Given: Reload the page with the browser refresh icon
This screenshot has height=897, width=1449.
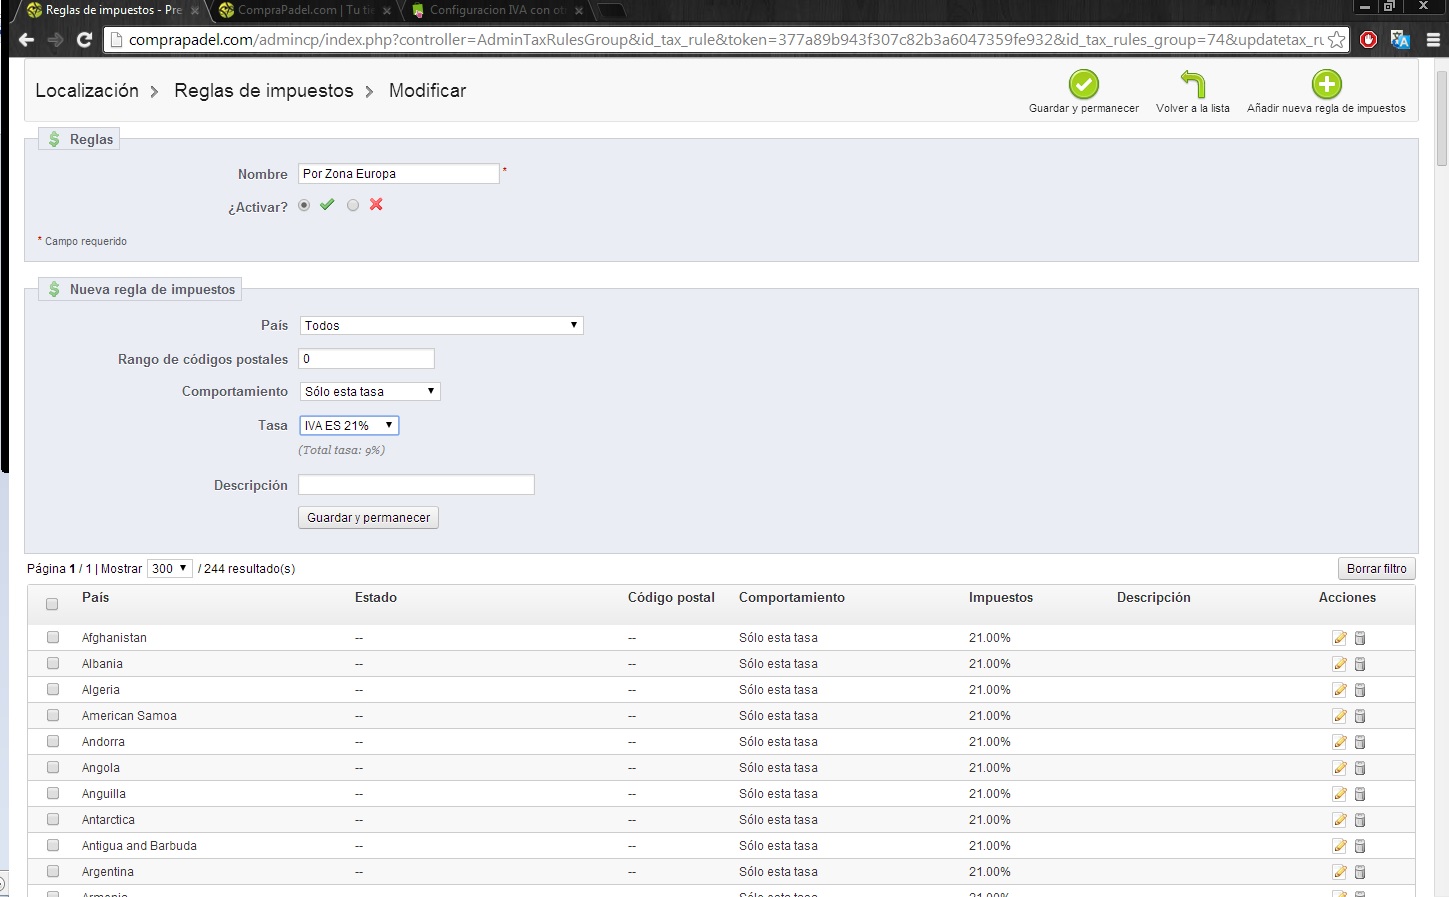Looking at the screenshot, I should tap(84, 40).
